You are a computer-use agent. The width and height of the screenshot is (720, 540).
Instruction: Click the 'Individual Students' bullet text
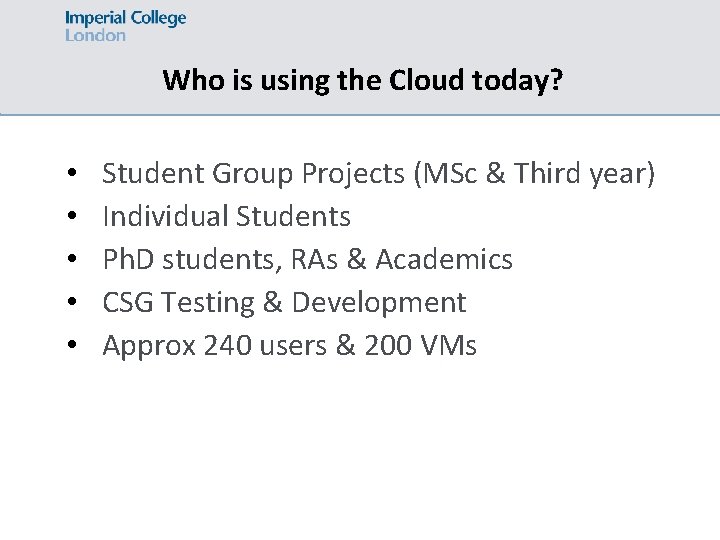227,216
